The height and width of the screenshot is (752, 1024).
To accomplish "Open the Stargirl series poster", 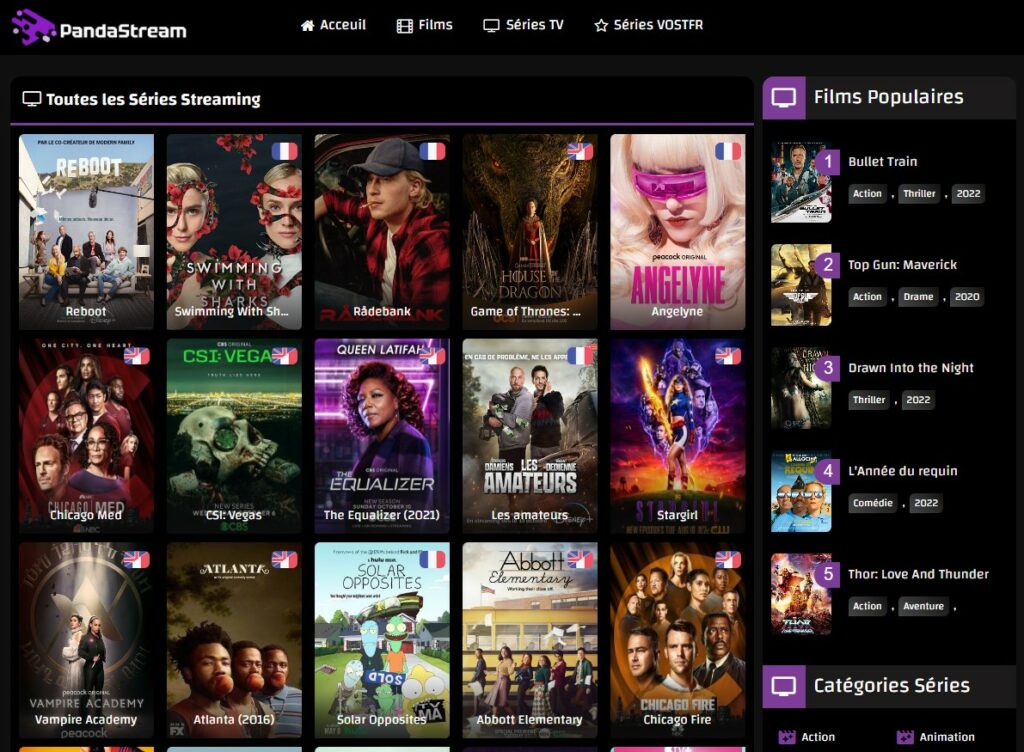I will tap(678, 436).
